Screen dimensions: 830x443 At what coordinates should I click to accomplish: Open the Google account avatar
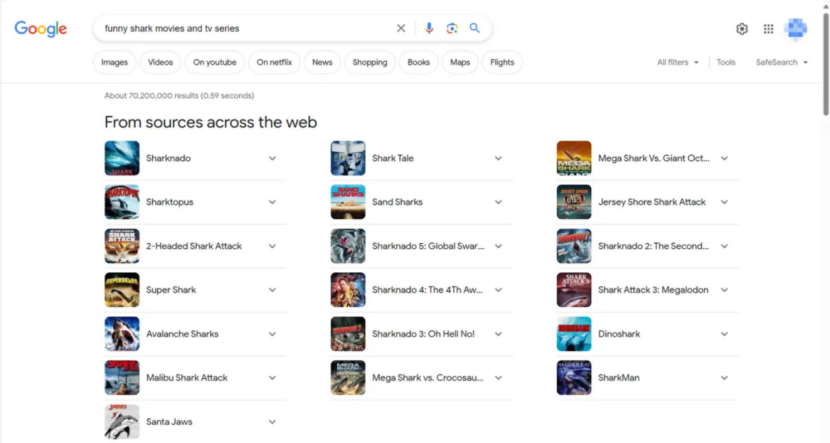(x=796, y=29)
